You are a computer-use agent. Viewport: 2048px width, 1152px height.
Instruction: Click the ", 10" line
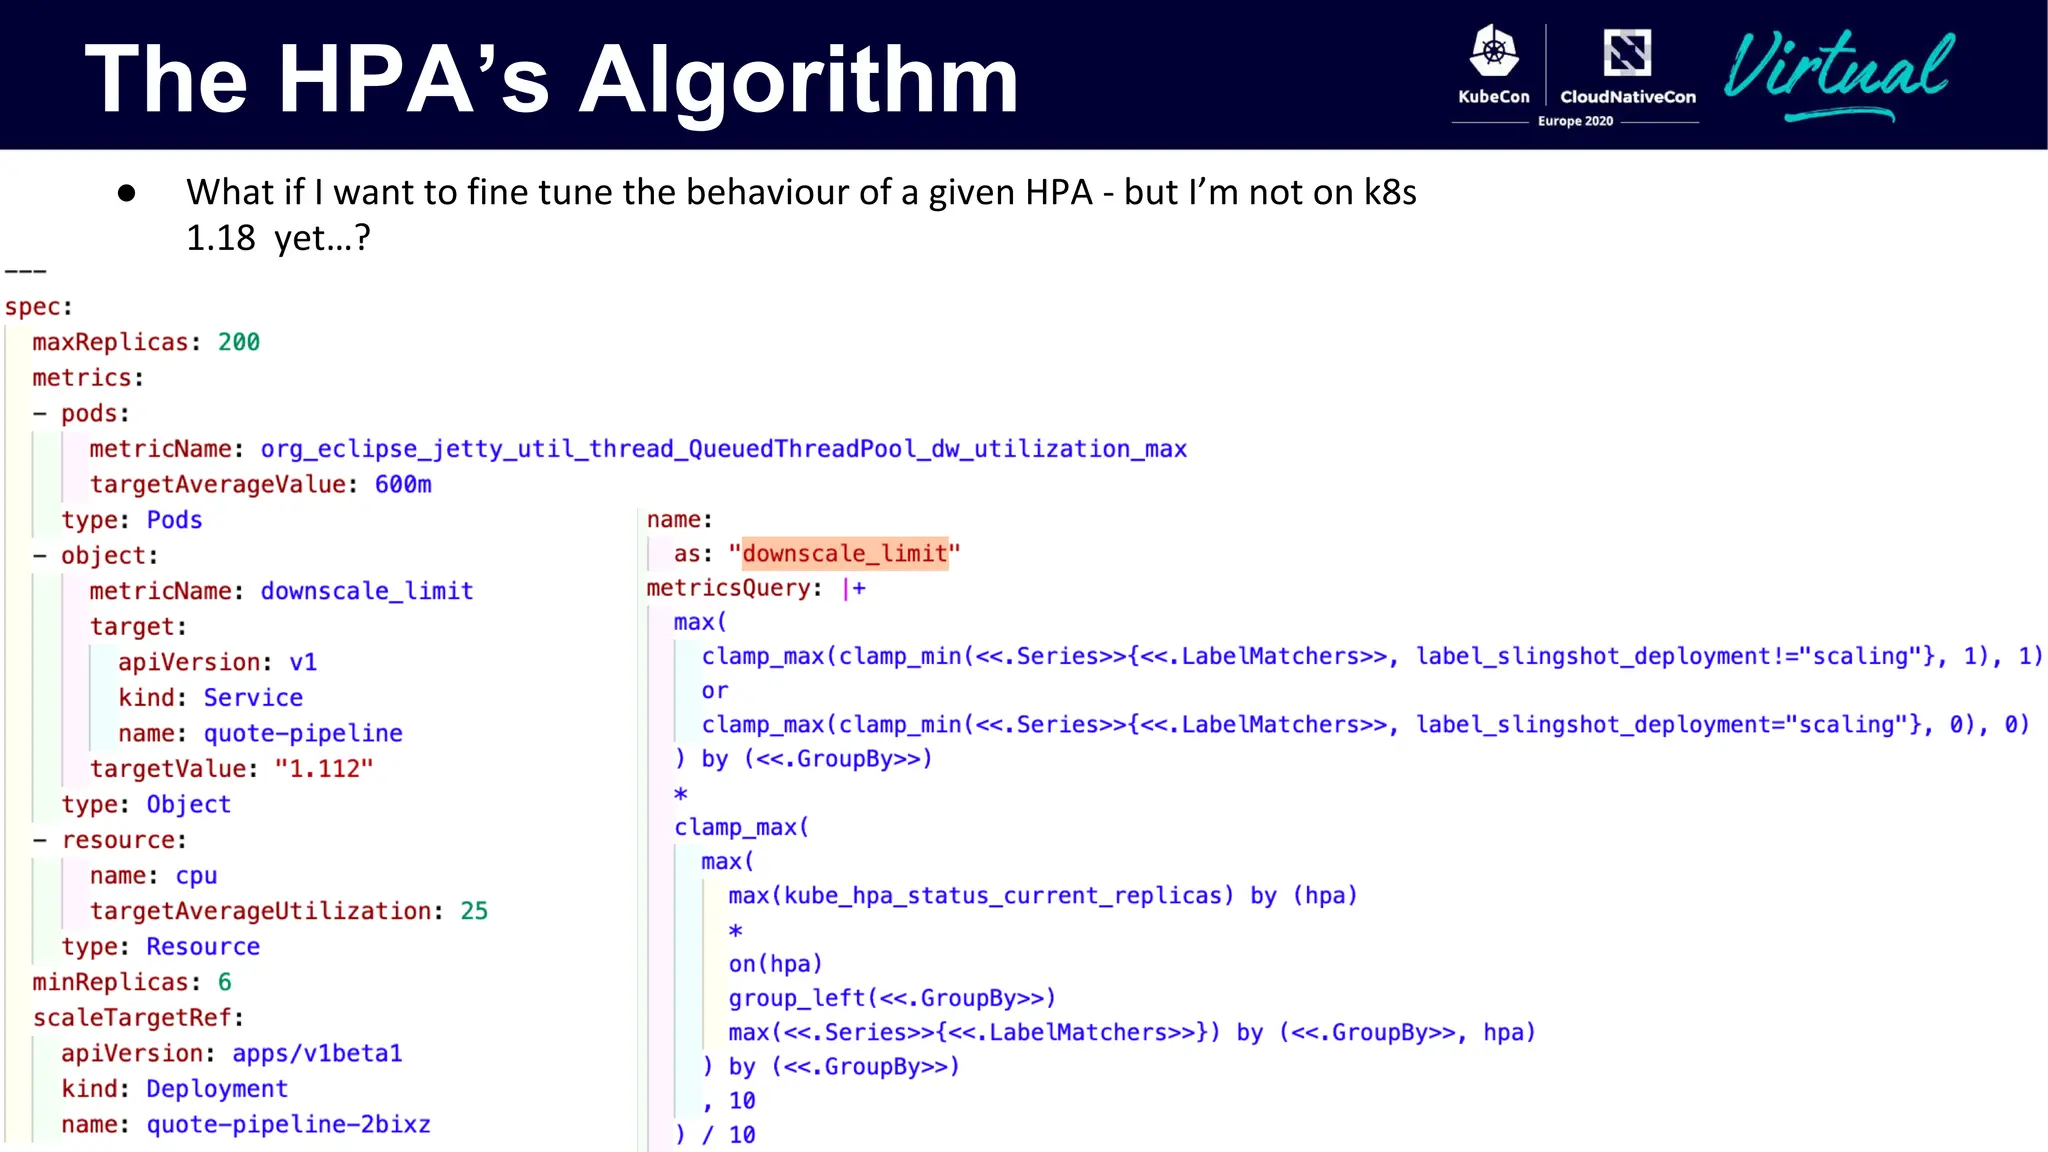tap(728, 1101)
